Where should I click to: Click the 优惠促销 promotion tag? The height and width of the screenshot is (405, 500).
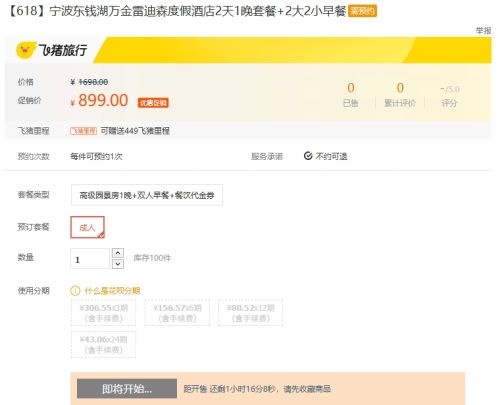pos(153,103)
